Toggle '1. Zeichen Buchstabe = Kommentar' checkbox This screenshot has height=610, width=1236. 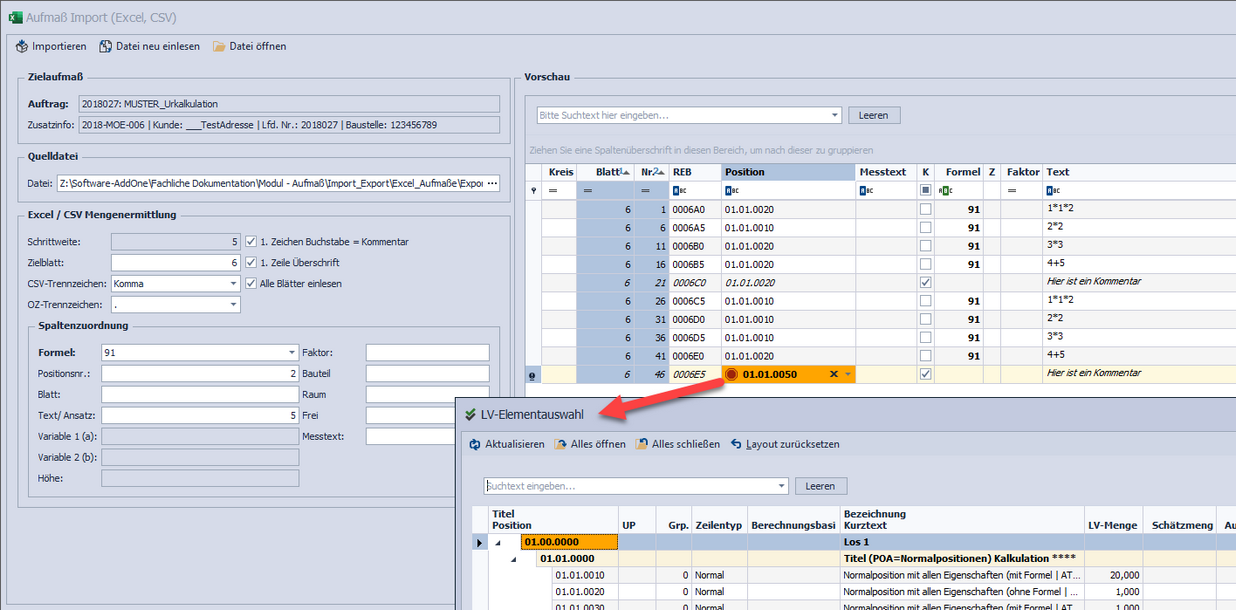(x=251, y=242)
